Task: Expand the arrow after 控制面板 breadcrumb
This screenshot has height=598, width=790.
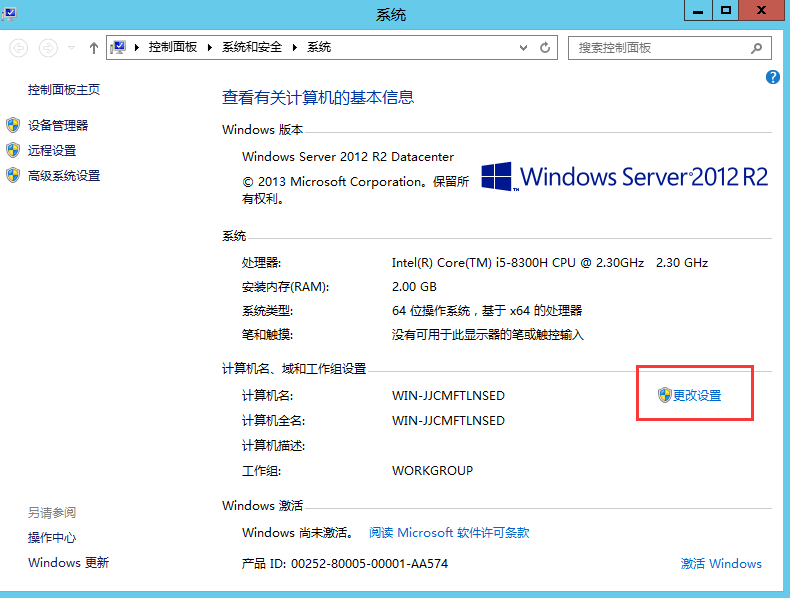Action: pyautogui.click(x=210, y=47)
